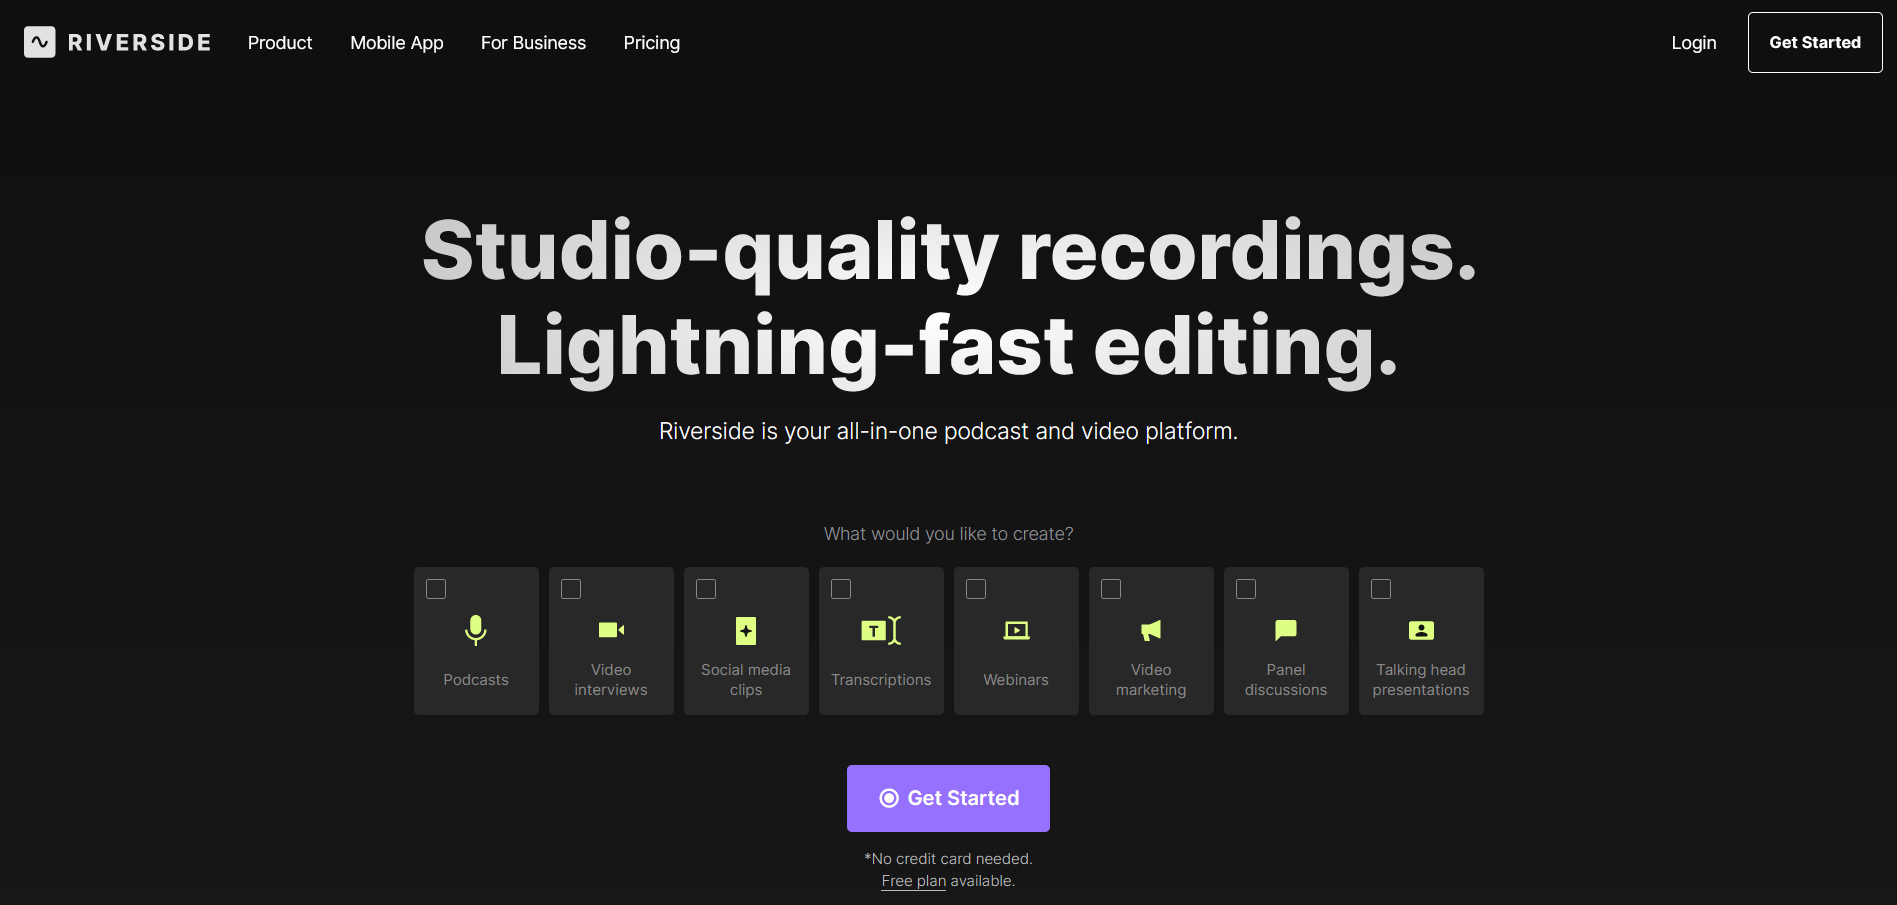Click the sparkle icon for Social media clips
Image resolution: width=1897 pixels, height=905 pixels.
(746, 631)
